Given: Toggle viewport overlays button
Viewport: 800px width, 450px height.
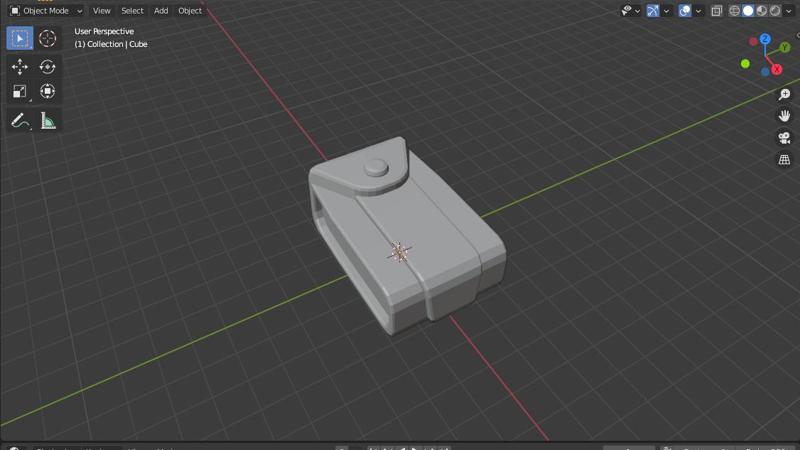Looking at the screenshot, I should click(x=685, y=10).
